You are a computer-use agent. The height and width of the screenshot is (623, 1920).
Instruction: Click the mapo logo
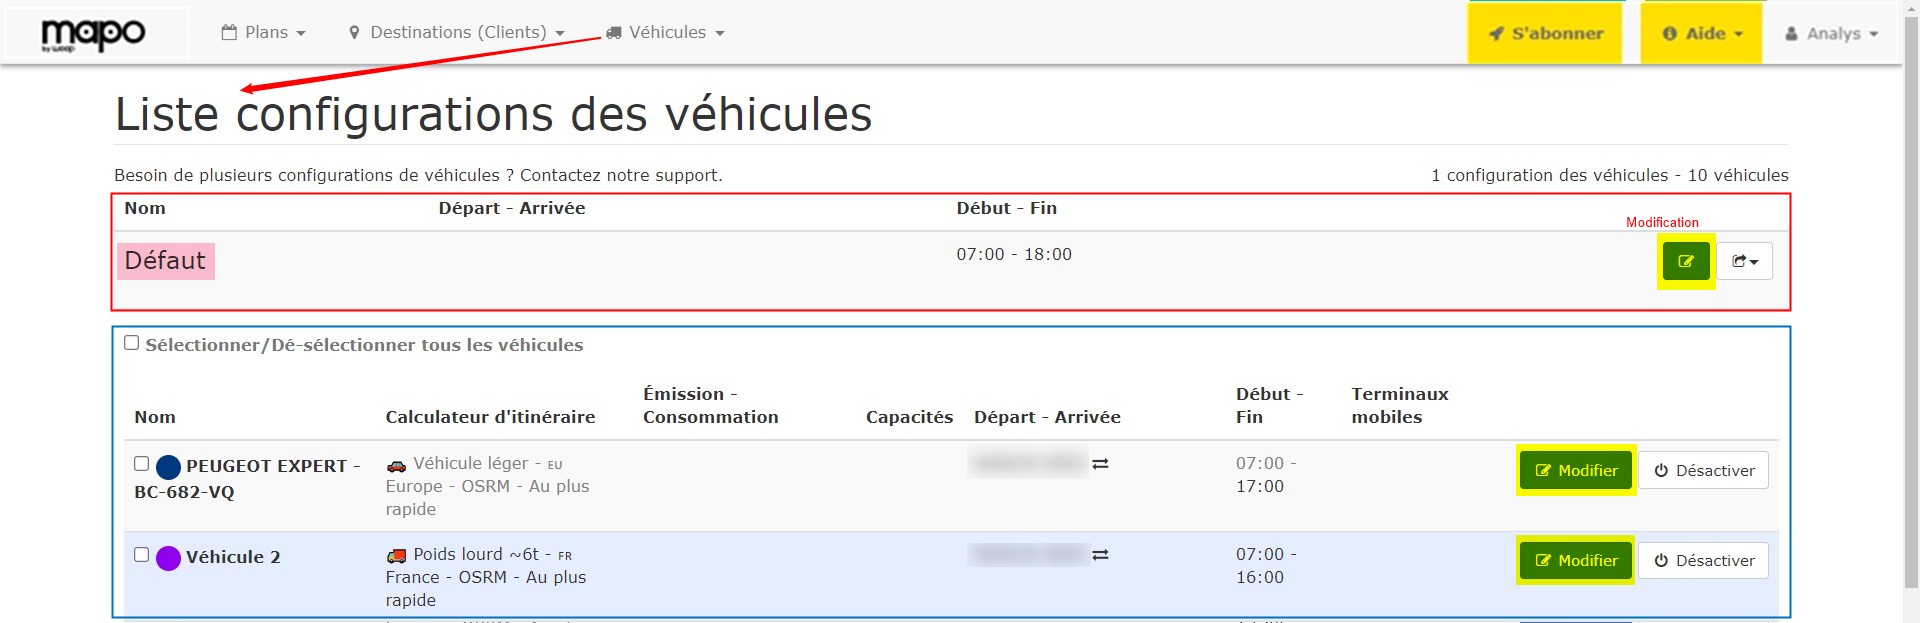93,35
